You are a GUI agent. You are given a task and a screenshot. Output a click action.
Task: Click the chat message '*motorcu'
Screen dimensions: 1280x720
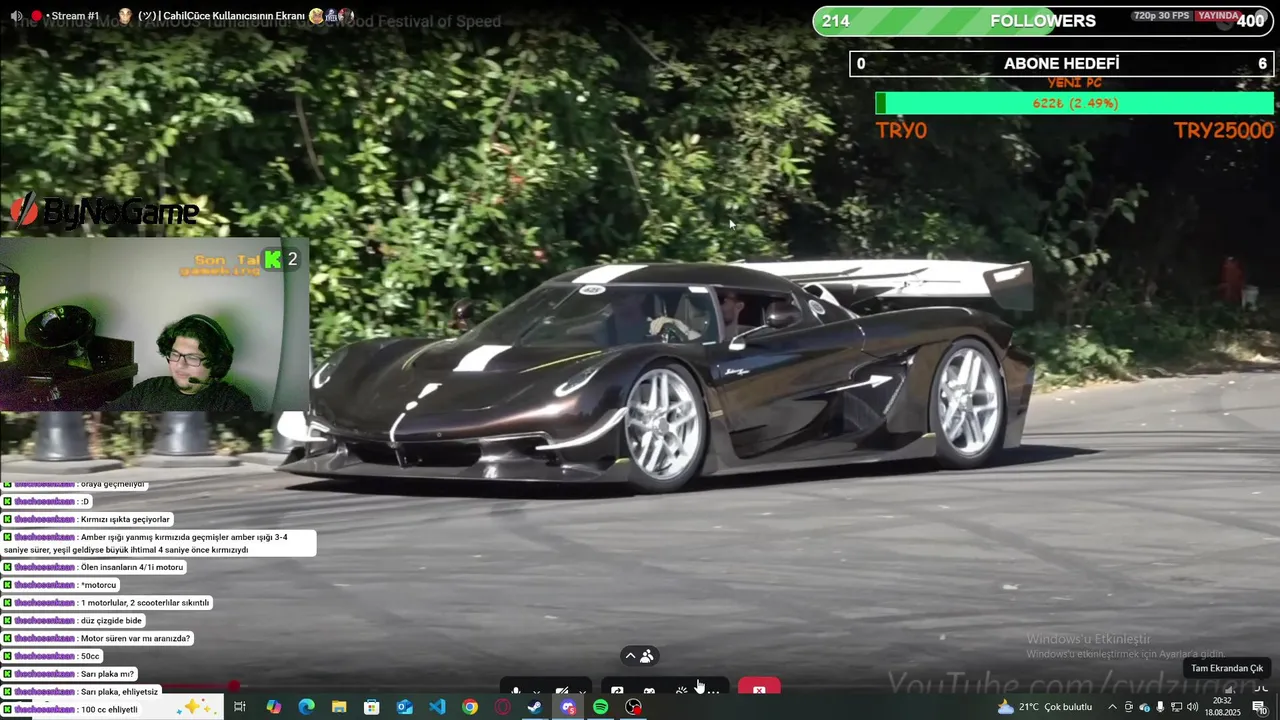click(99, 585)
